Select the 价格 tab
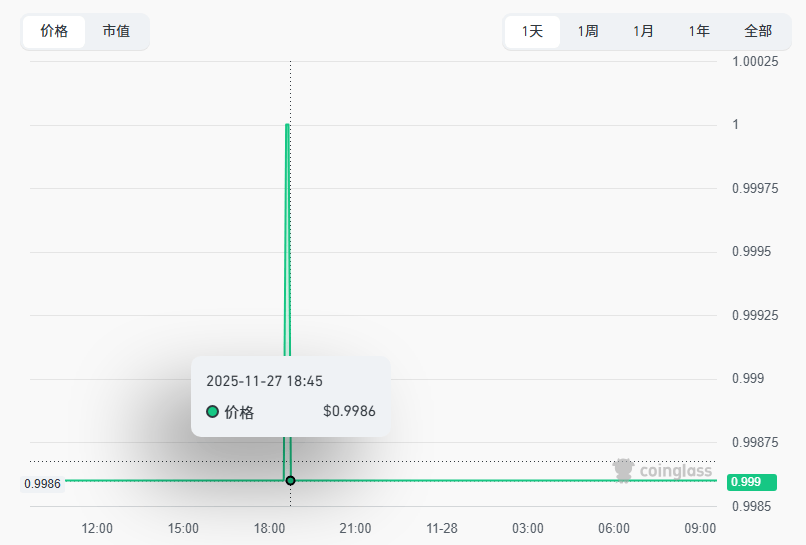The width and height of the screenshot is (806, 545). pyautogui.click(x=54, y=31)
